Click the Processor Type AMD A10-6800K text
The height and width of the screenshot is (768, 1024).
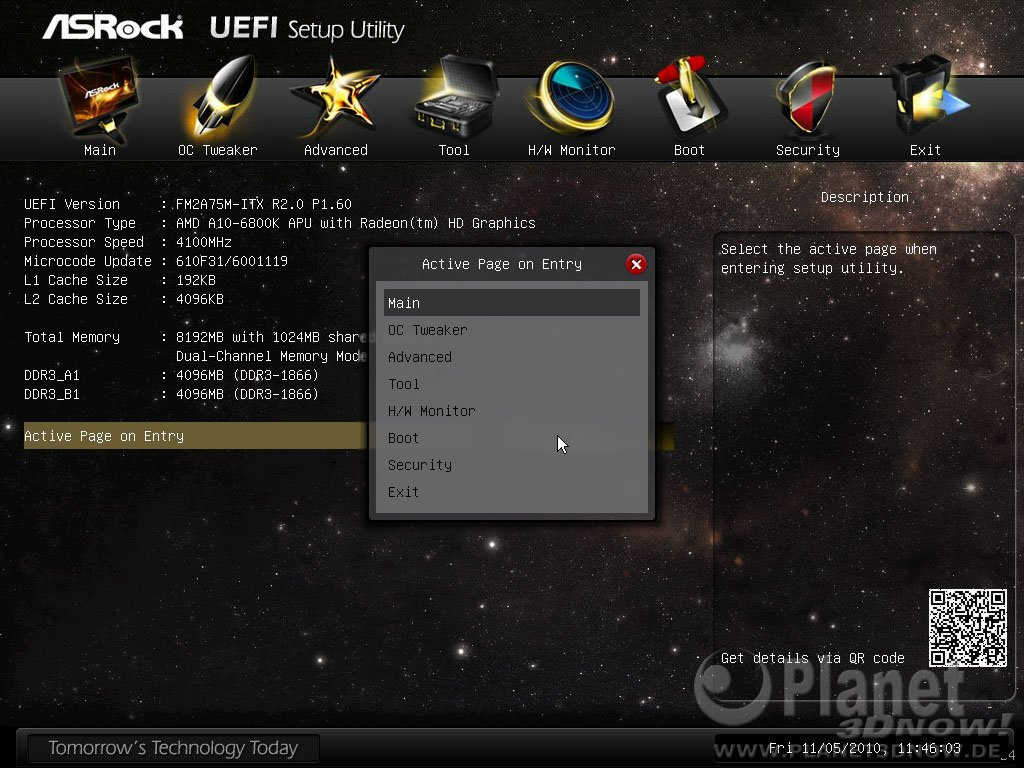355,223
